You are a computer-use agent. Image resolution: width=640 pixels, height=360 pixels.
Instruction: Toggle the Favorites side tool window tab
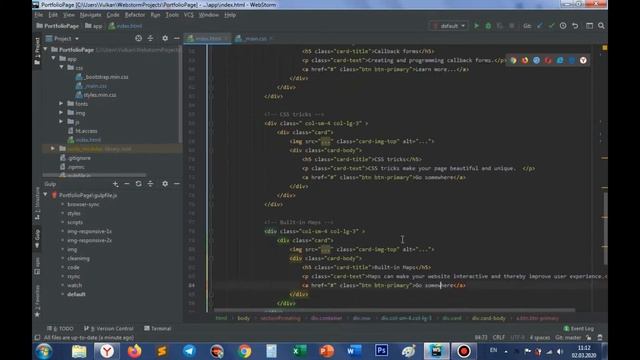[37, 301]
